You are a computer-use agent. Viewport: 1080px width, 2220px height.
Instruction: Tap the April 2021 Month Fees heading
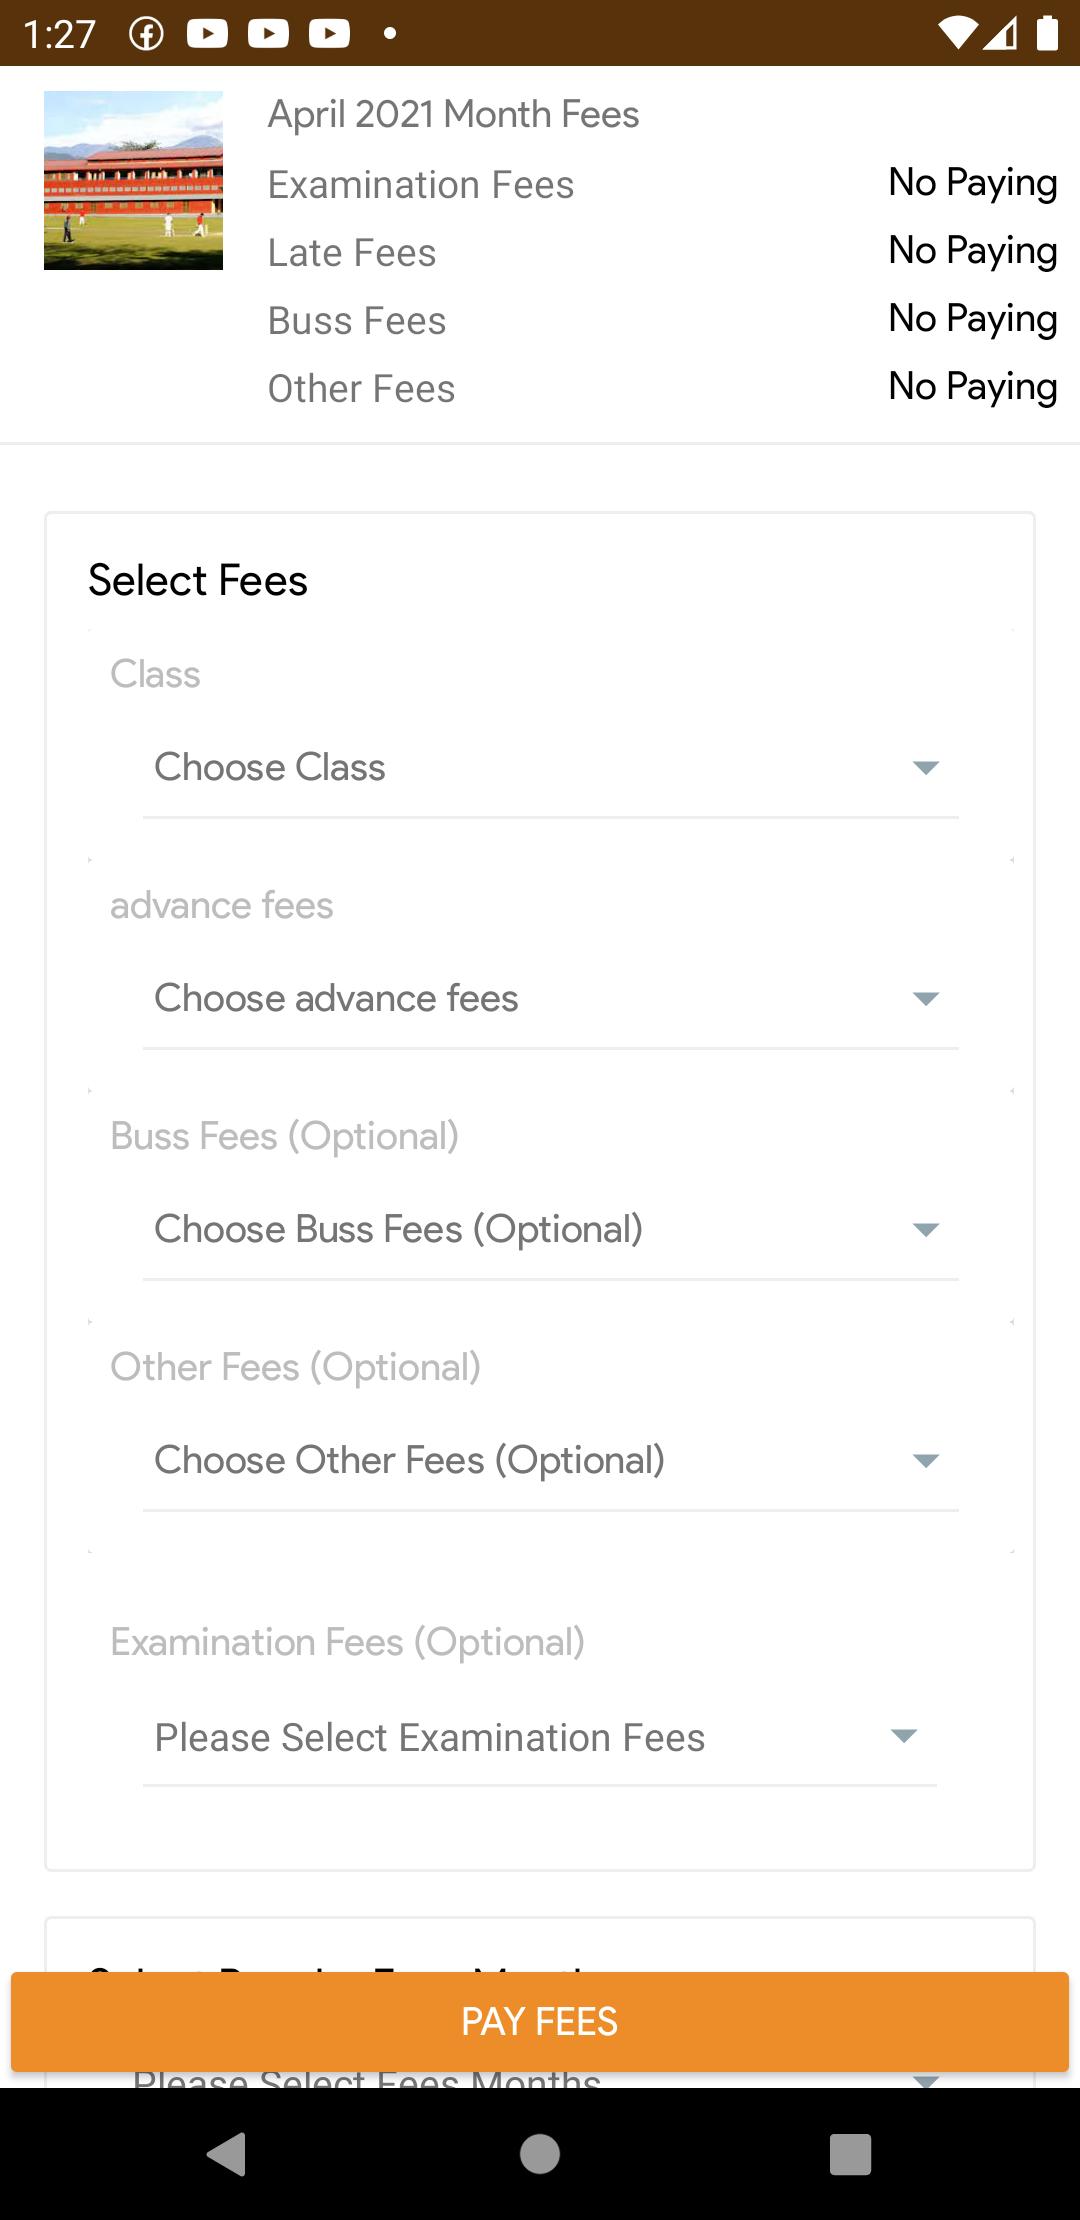point(453,115)
